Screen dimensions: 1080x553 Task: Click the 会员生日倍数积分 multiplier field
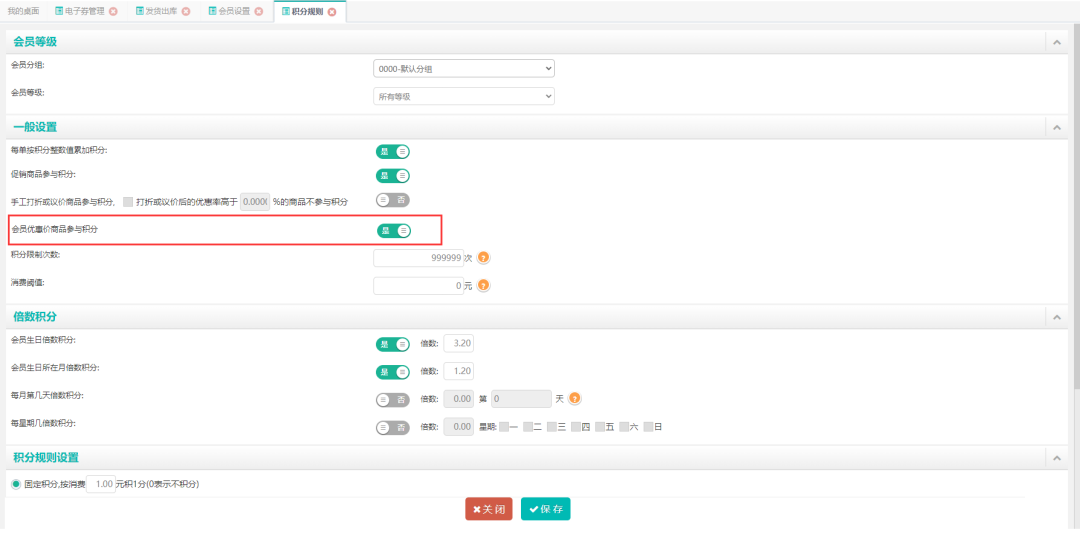pos(459,344)
